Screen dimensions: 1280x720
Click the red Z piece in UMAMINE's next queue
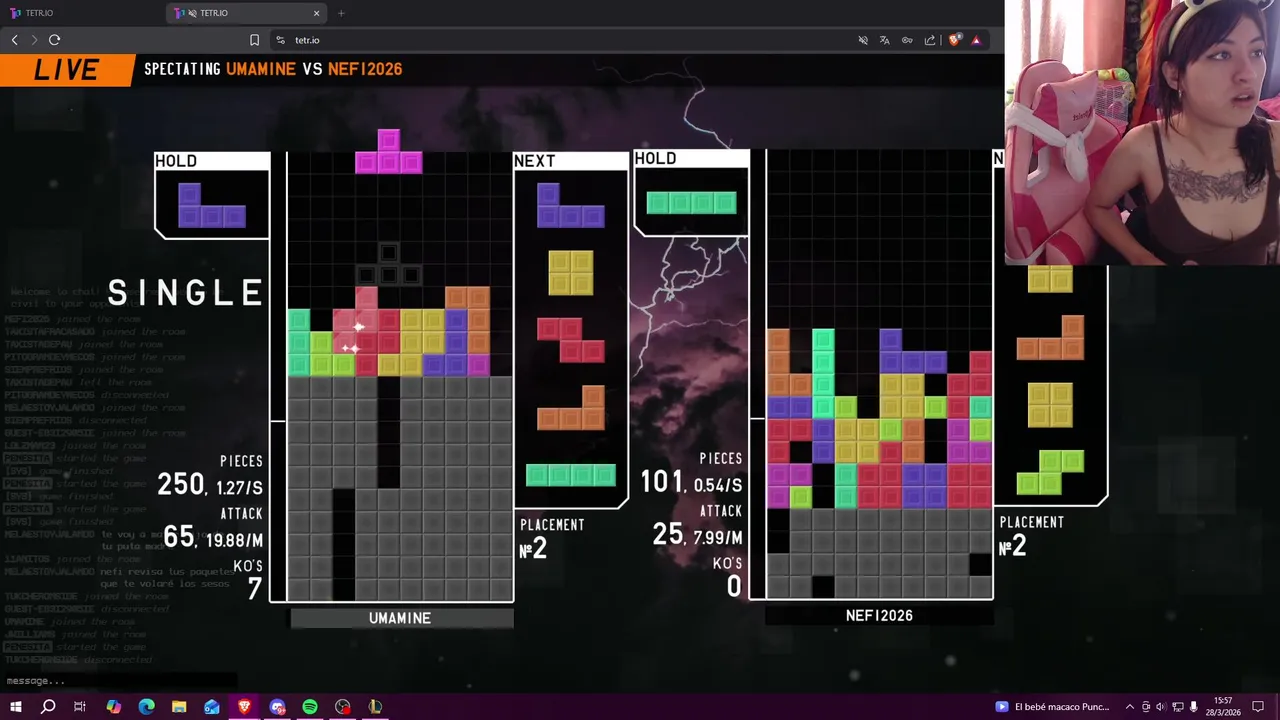570,340
